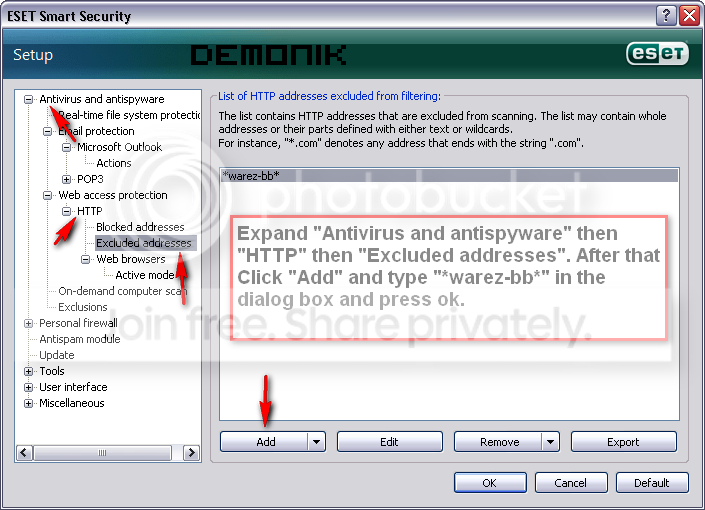
Task: Select Email protection tree item
Action: pos(96,131)
